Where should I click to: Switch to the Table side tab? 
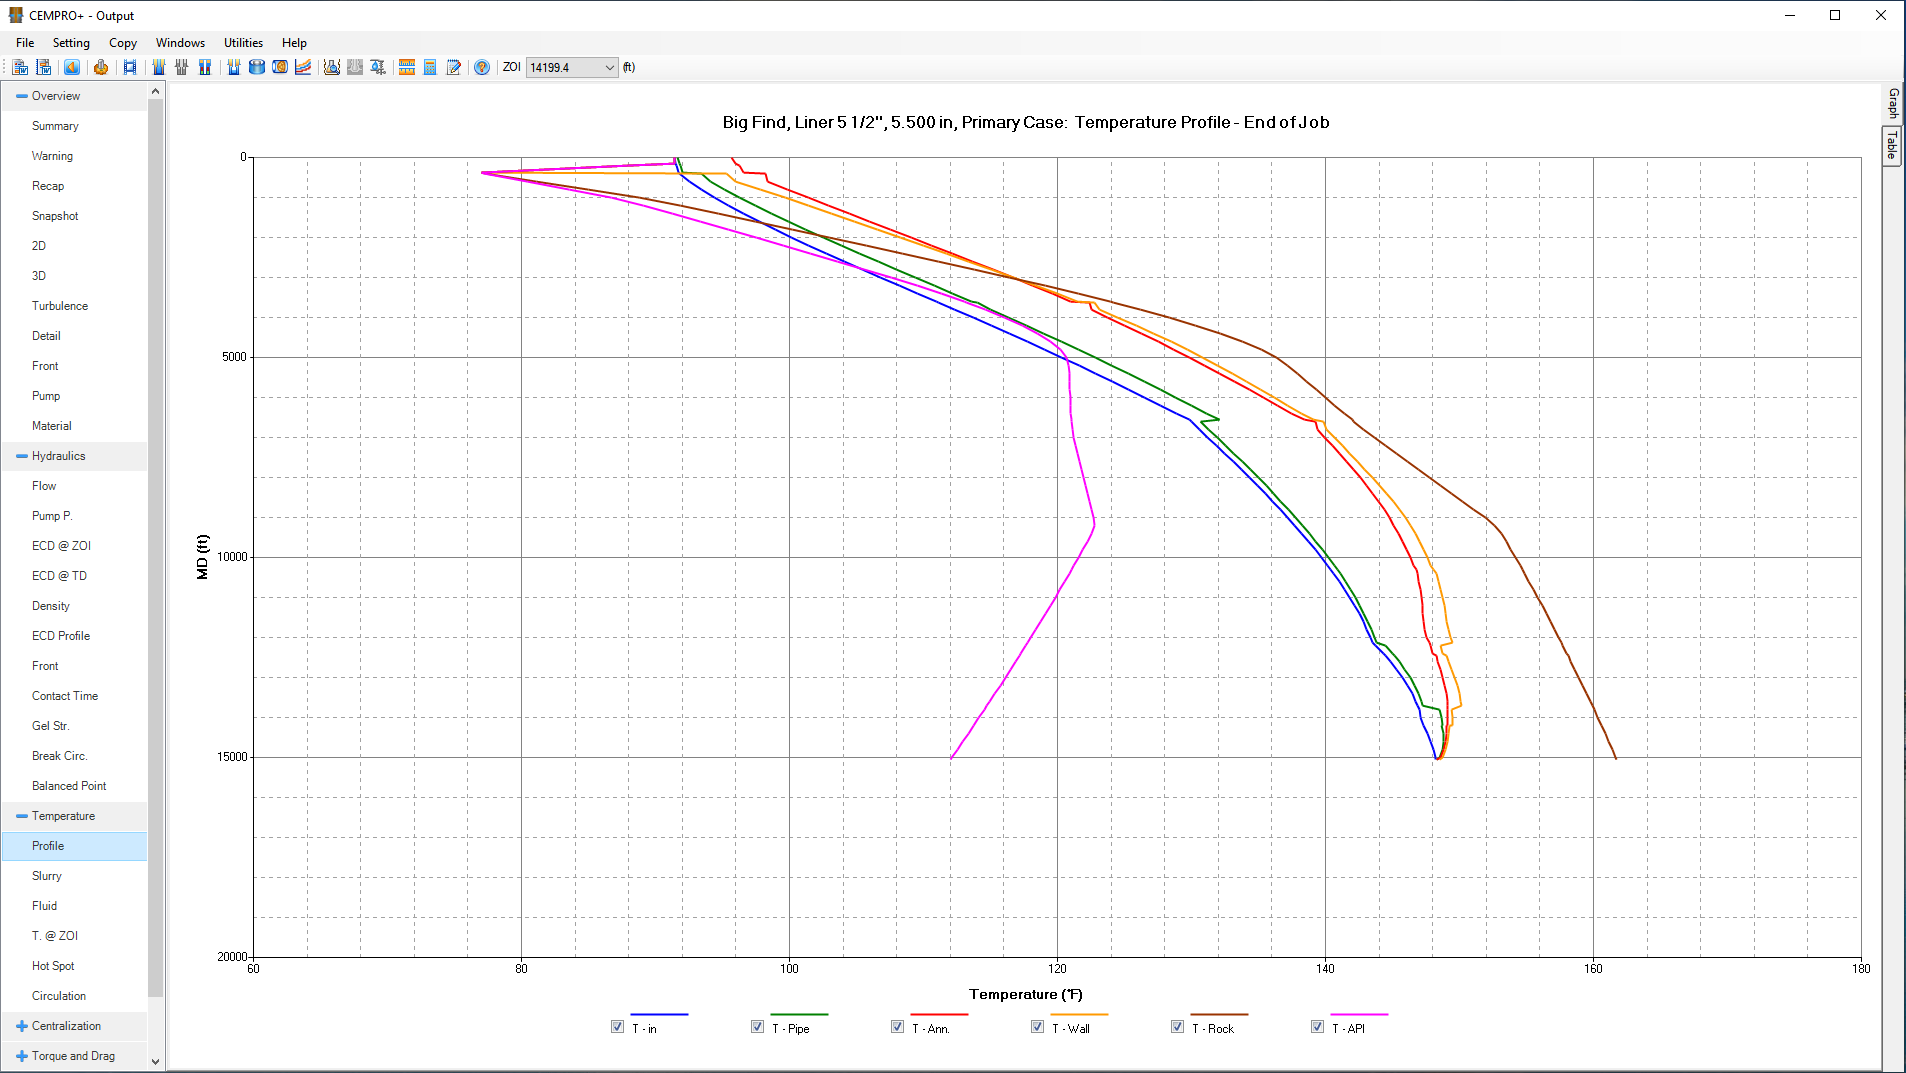click(x=1892, y=146)
